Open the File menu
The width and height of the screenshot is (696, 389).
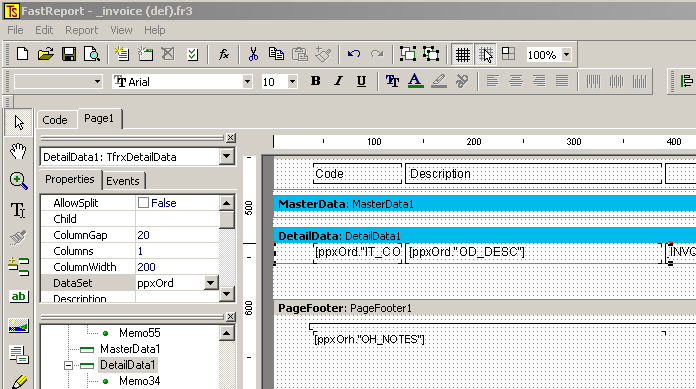pyautogui.click(x=15, y=30)
